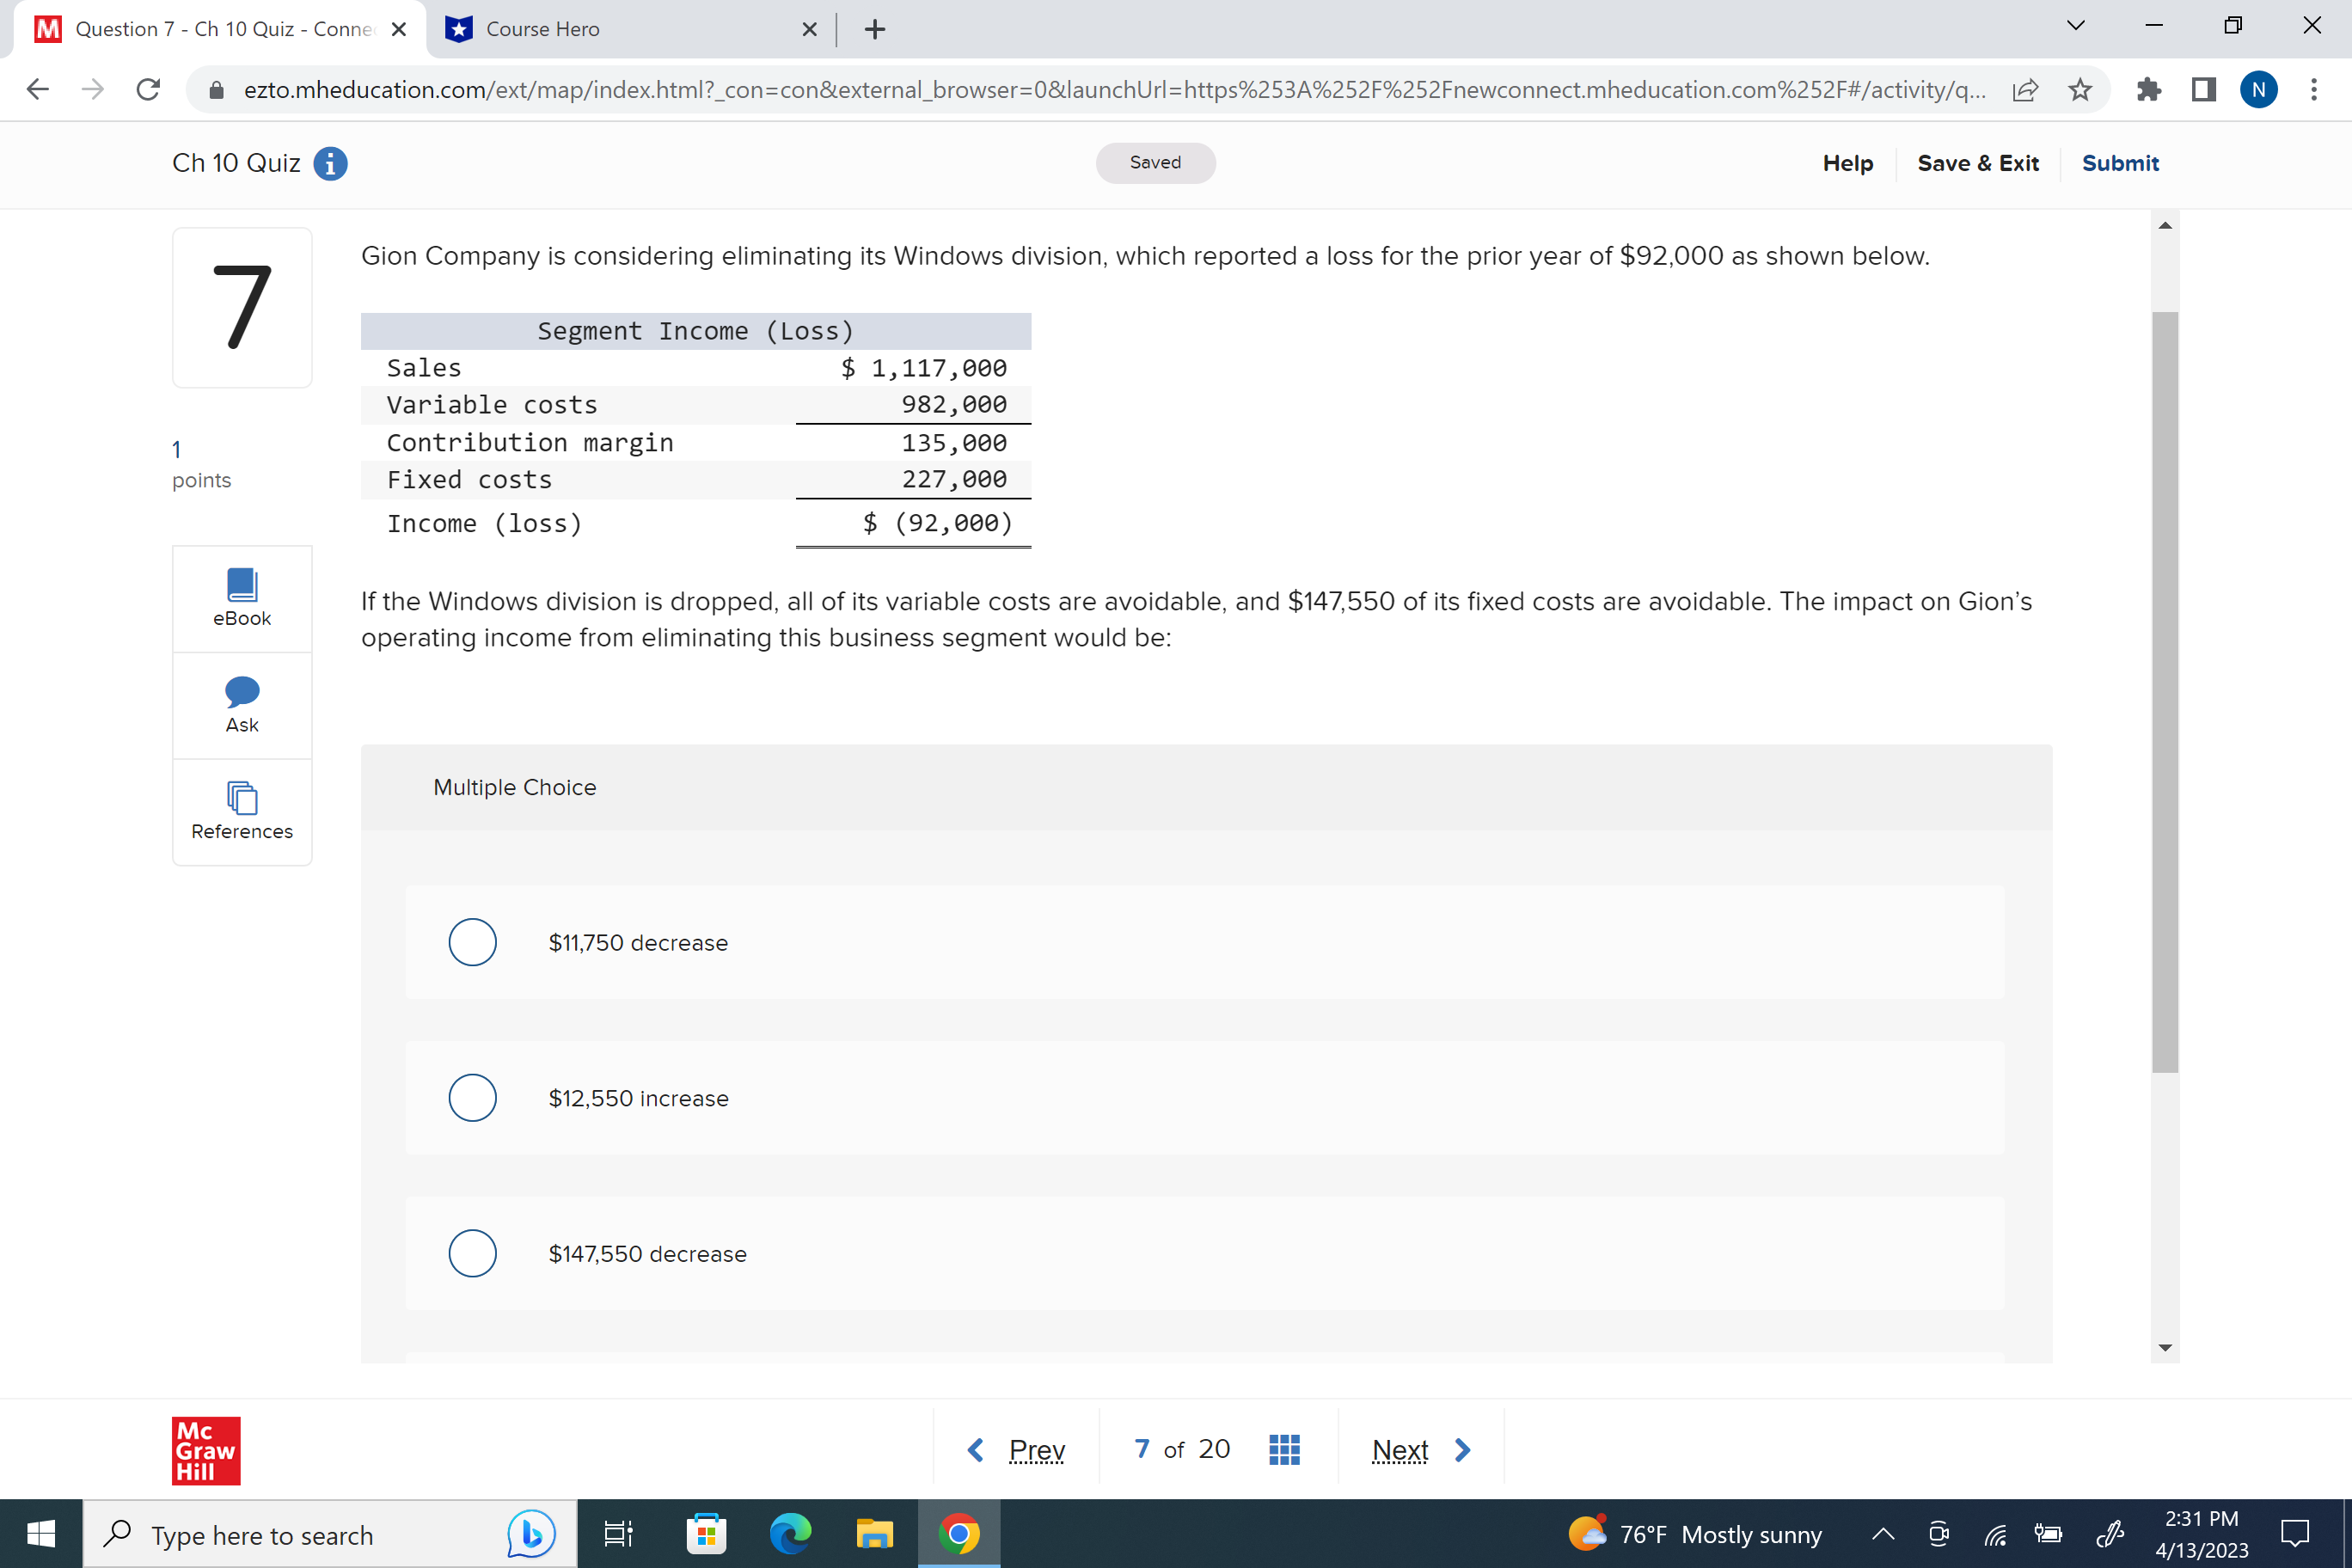Click the share page icon in address bar
The height and width of the screenshot is (1568, 2352).
(2025, 90)
